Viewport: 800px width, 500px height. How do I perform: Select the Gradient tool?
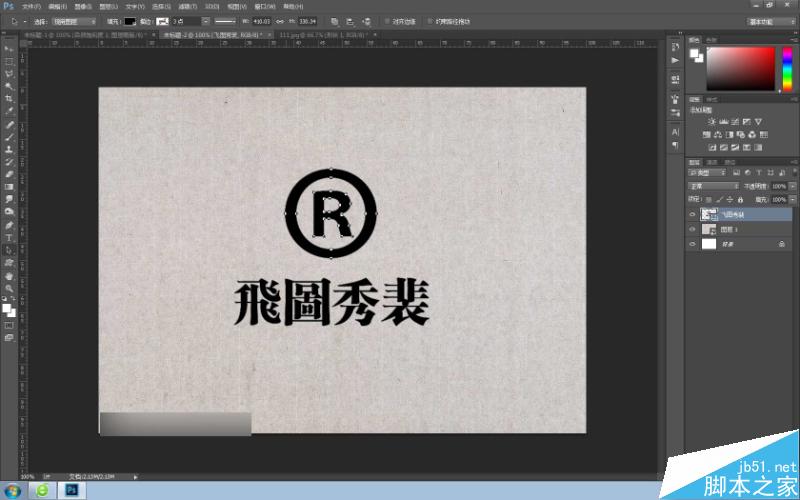9,187
